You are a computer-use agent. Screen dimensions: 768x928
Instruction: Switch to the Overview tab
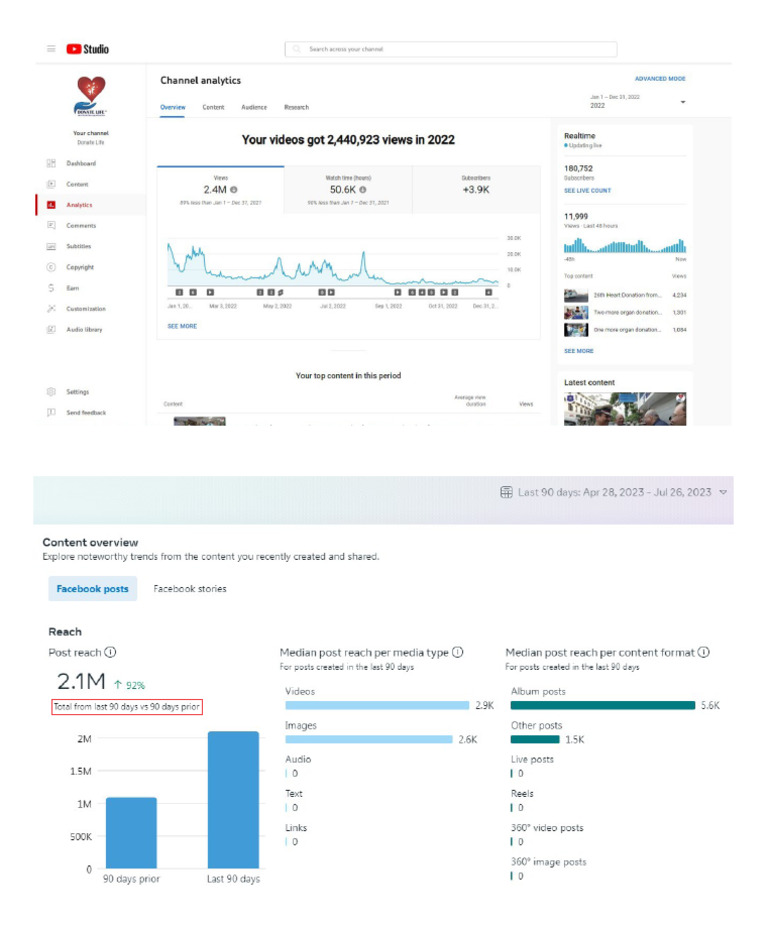point(173,108)
